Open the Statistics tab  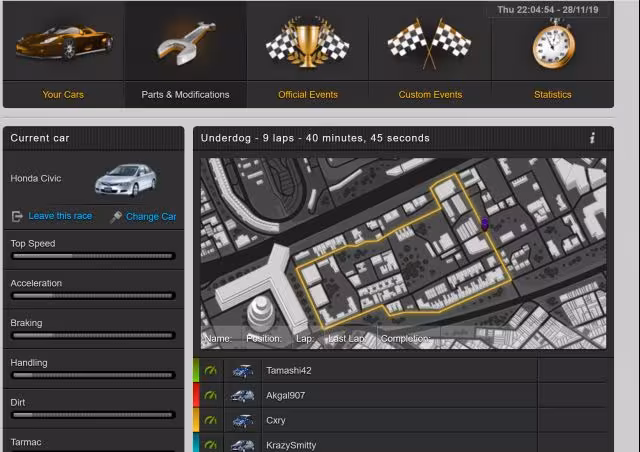tap(553, 95)
